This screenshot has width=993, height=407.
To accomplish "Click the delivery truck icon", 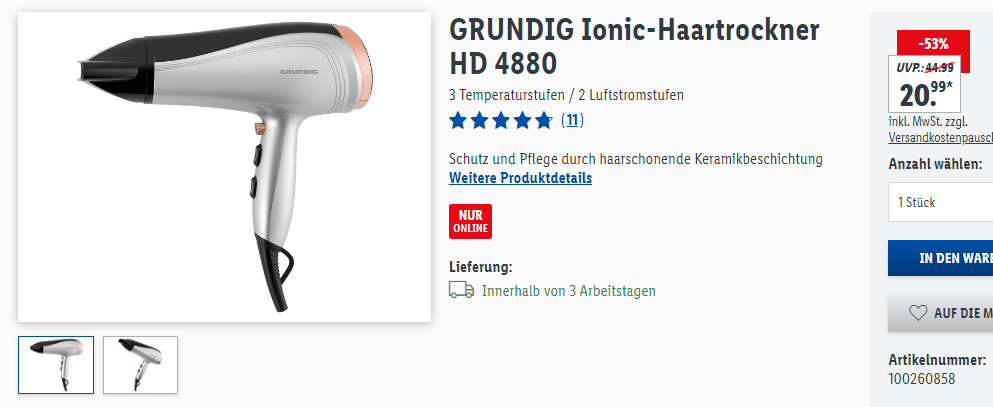I will pos(461,290).
